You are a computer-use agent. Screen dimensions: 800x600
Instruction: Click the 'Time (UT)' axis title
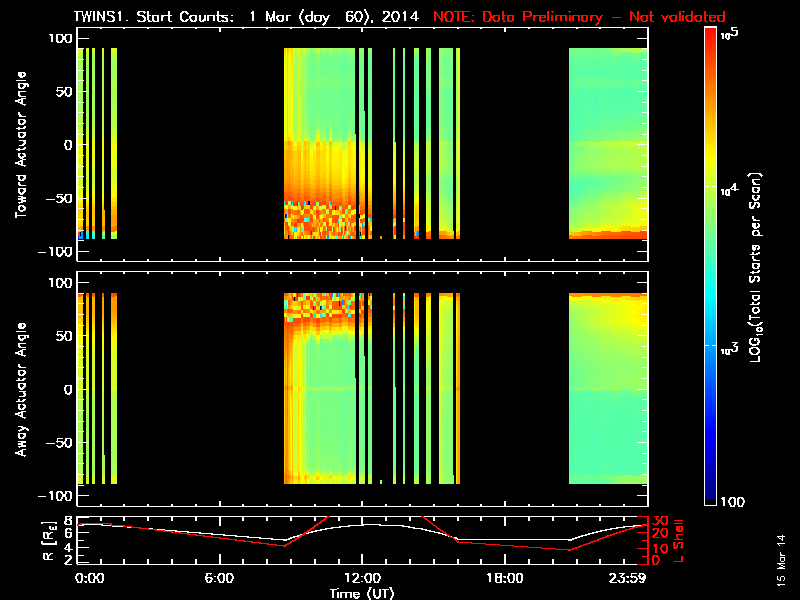point(364,592)
